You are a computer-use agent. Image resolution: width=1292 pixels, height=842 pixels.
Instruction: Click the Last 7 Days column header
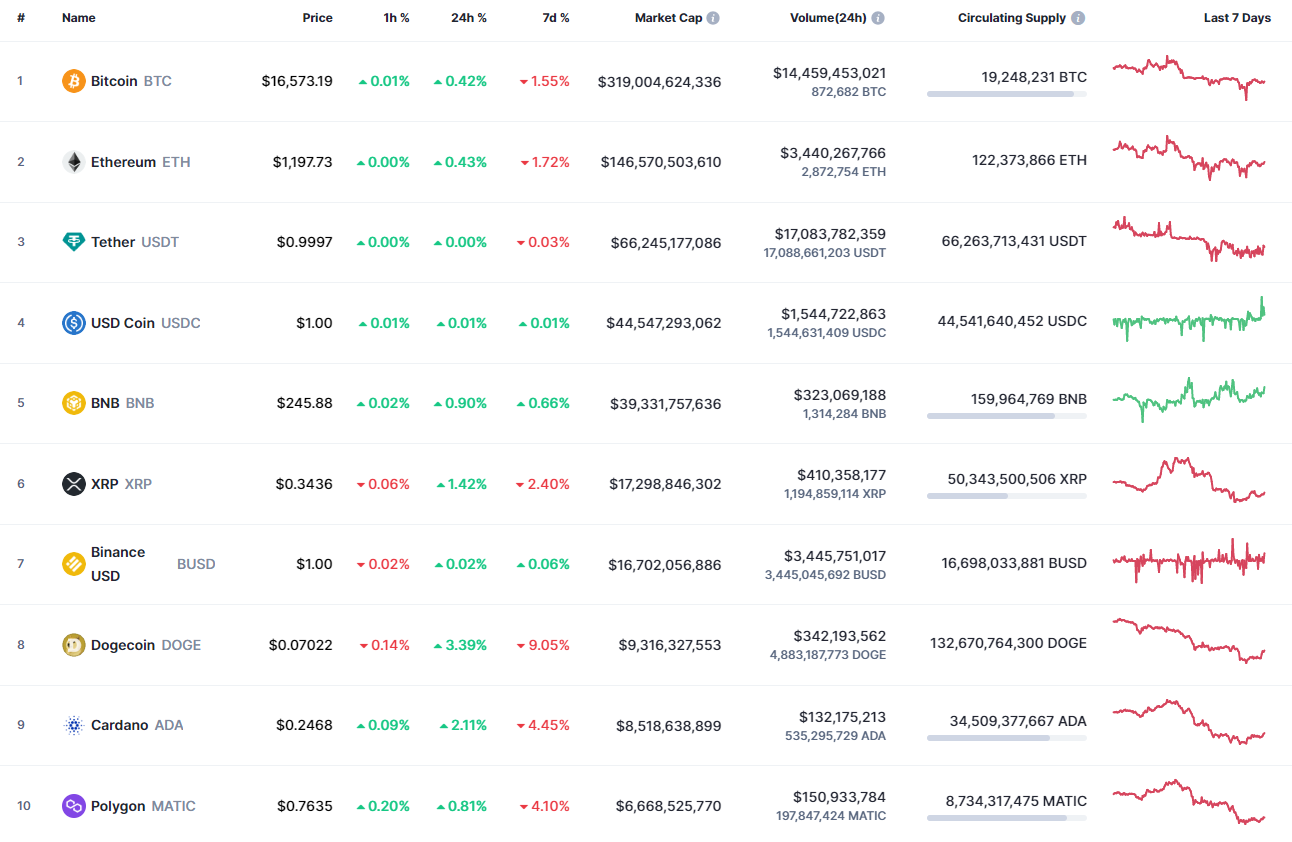1237,17
